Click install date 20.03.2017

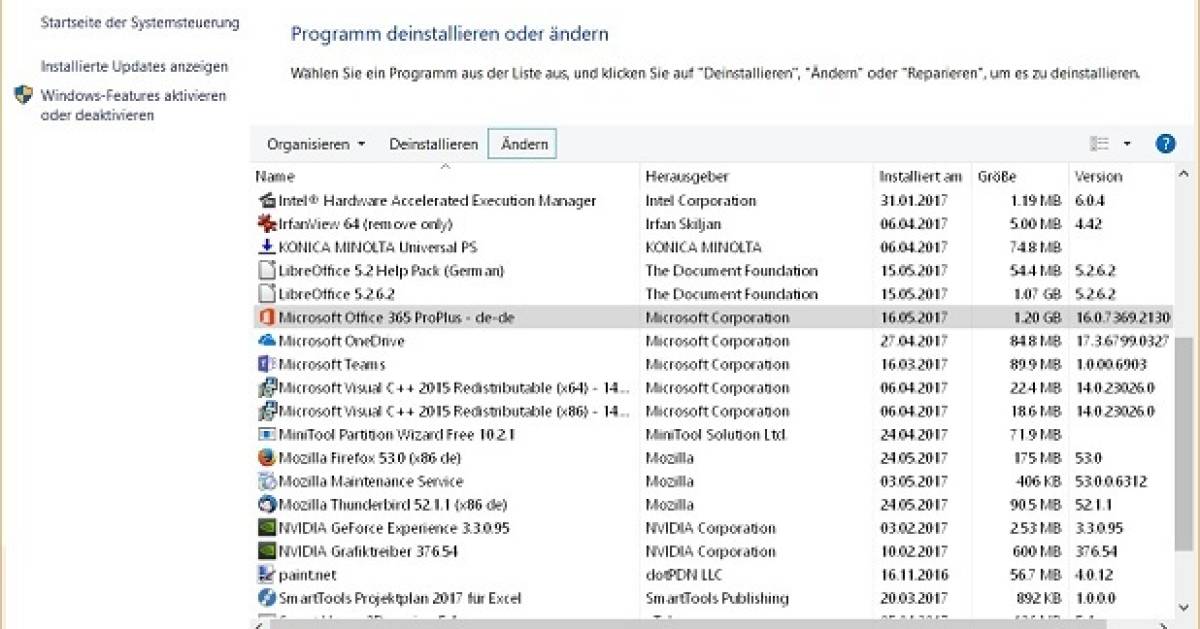click(x=913, y=598)
